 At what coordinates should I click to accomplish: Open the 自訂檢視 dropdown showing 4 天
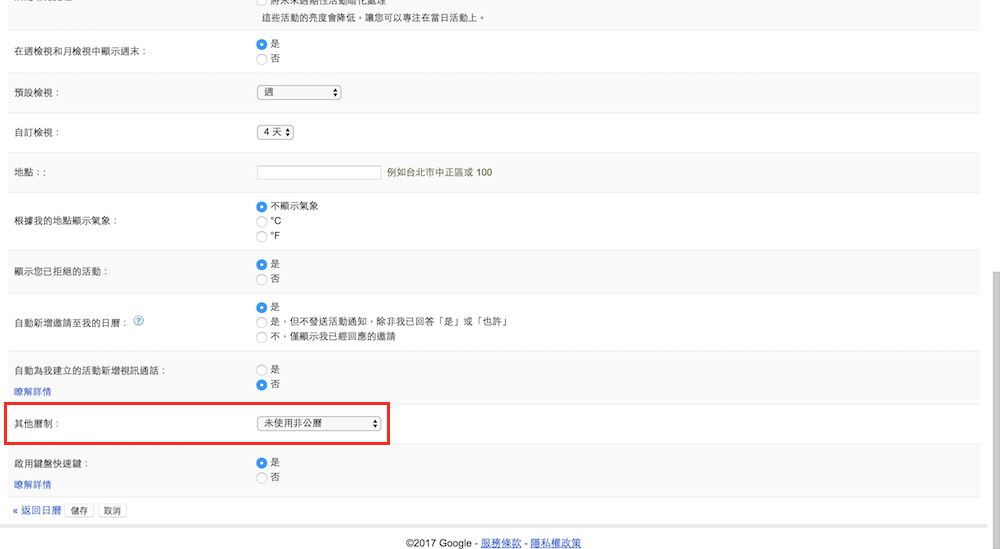tap(275, 132)
